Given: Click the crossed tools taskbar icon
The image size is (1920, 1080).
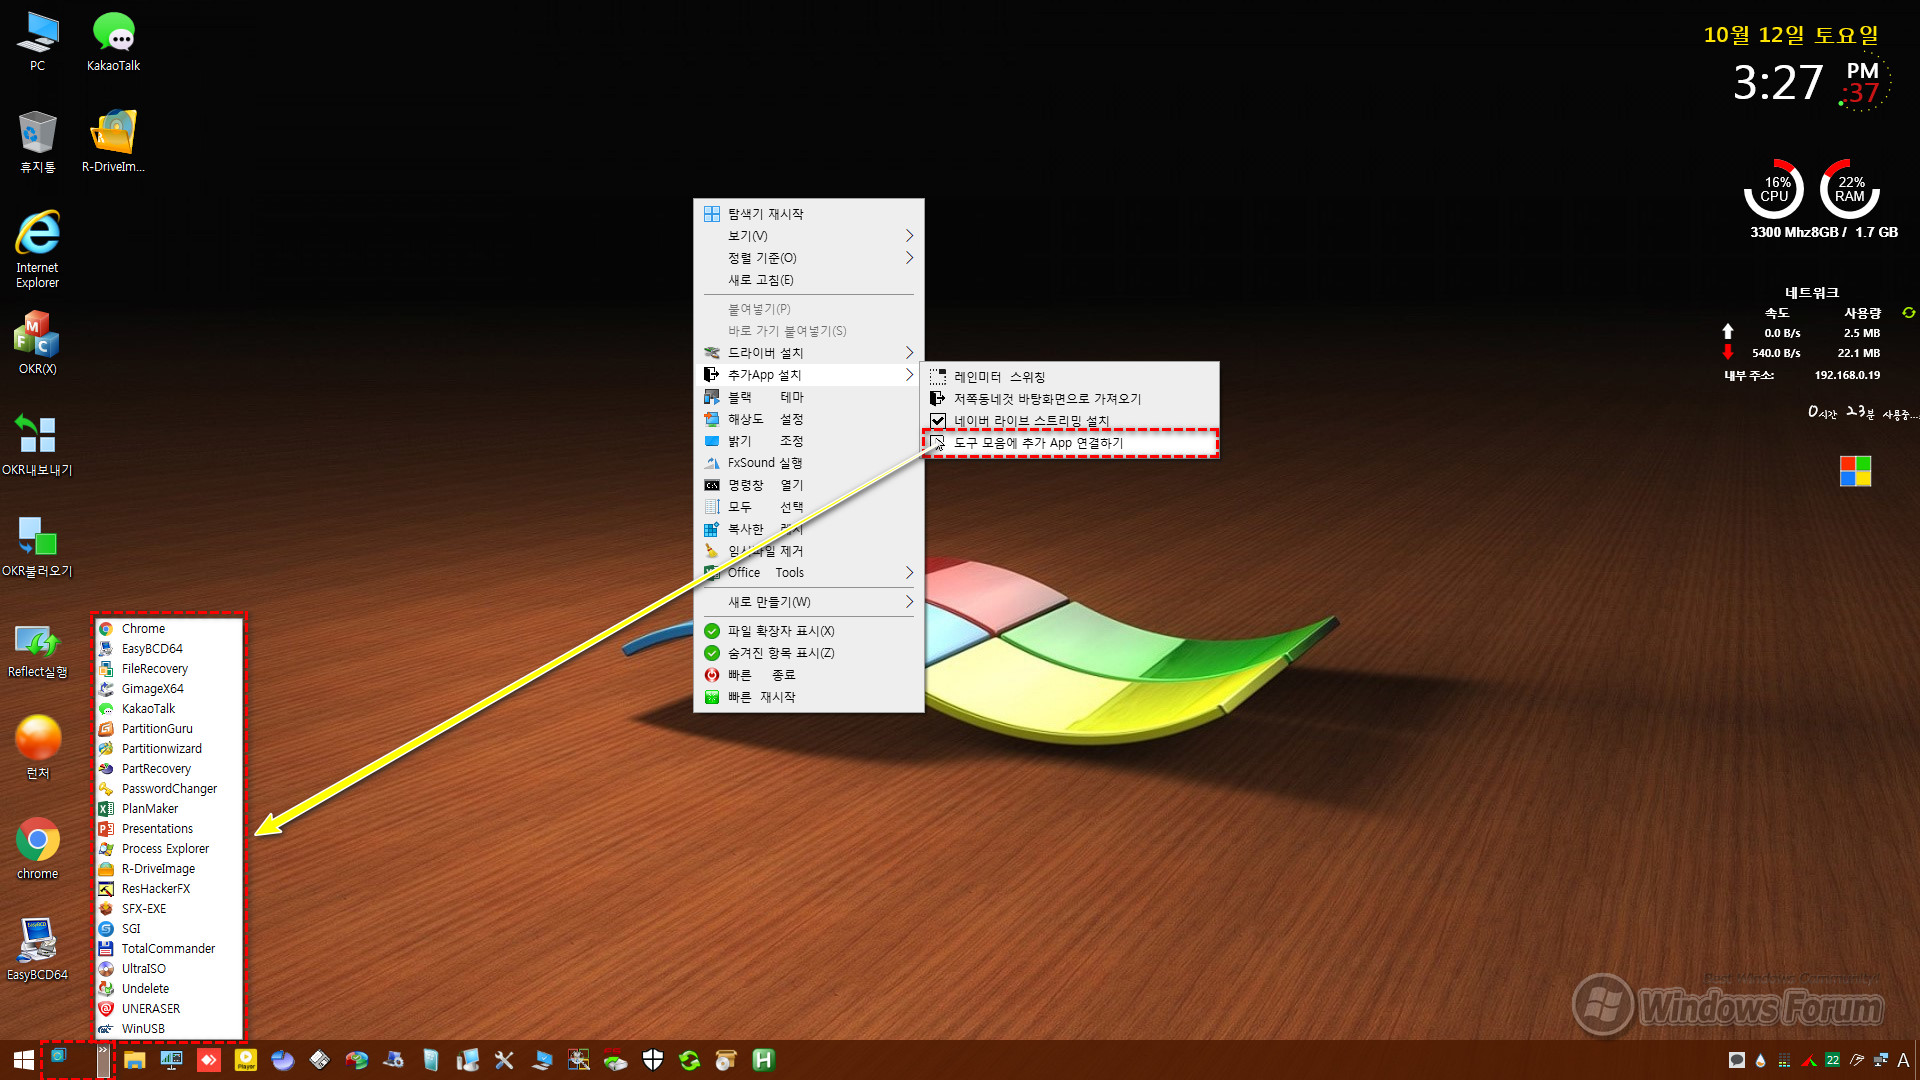Looking at the screenshot, I should click(x=504, y=1060).
